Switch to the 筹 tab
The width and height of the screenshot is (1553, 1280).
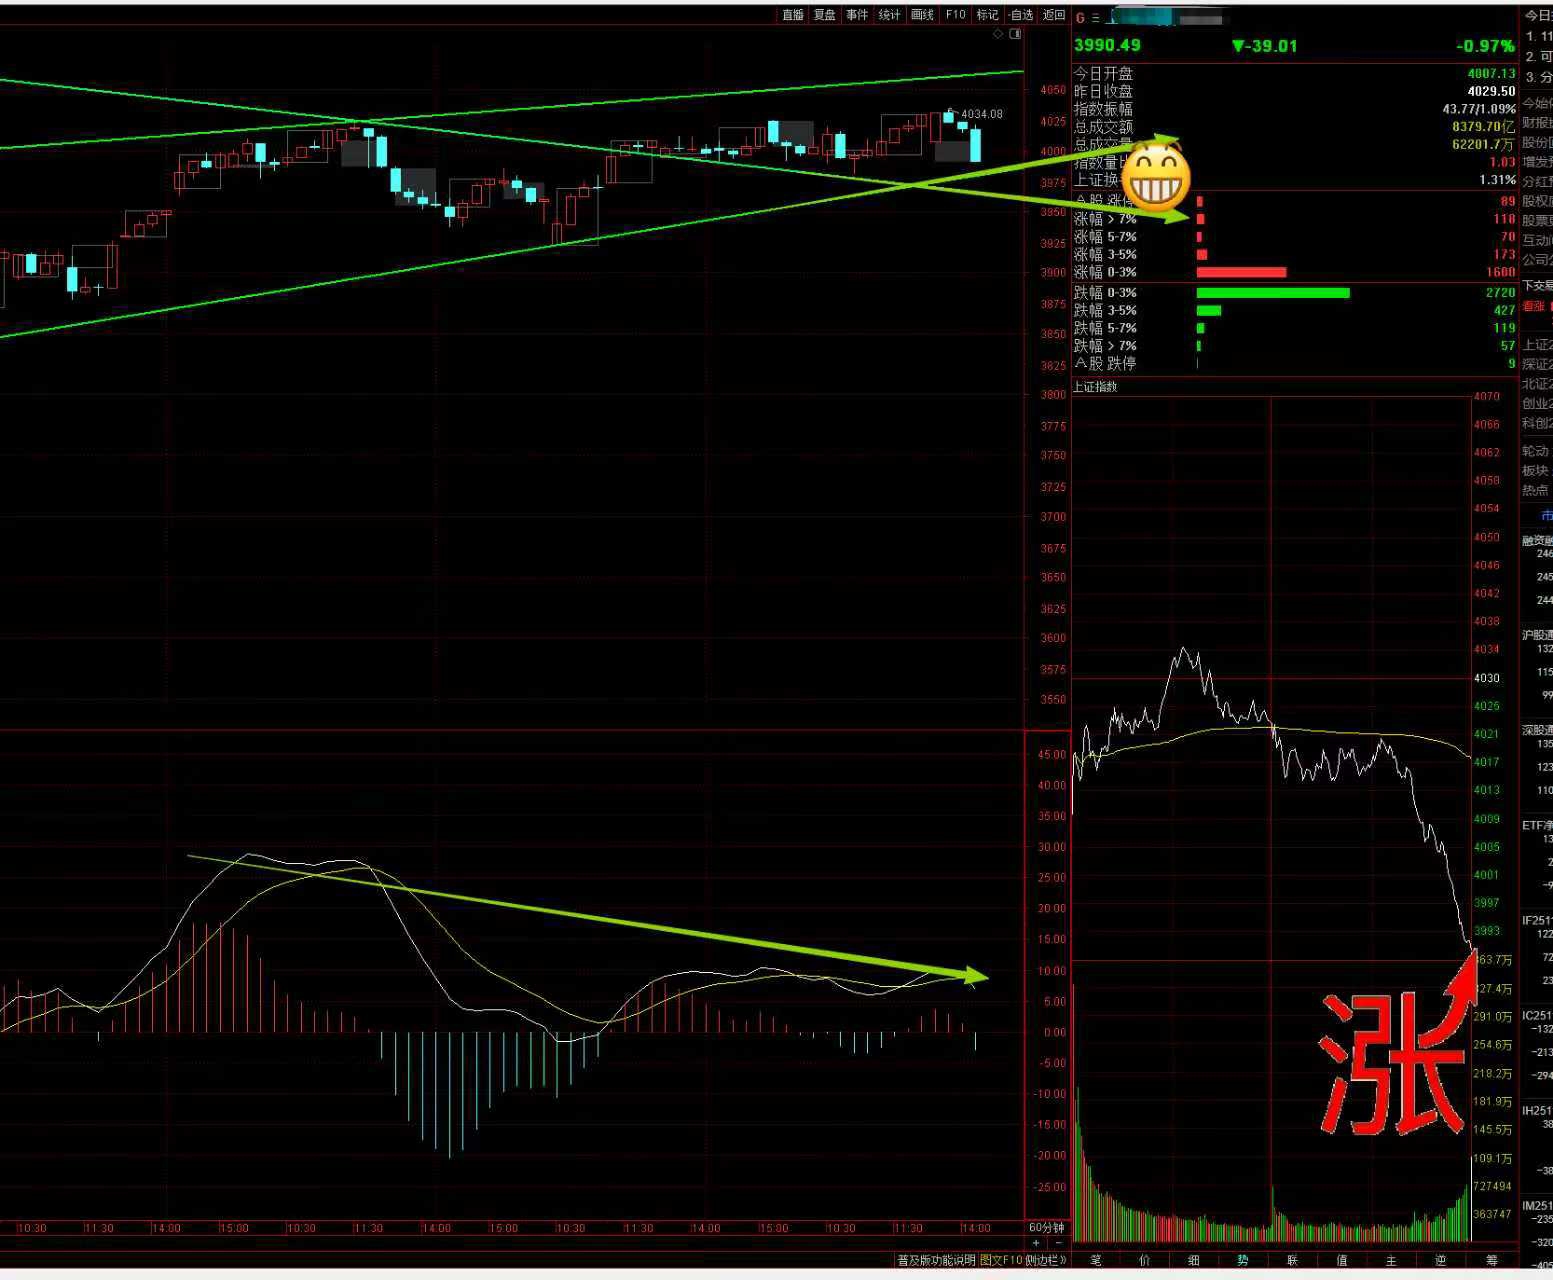(1492, 1260)
